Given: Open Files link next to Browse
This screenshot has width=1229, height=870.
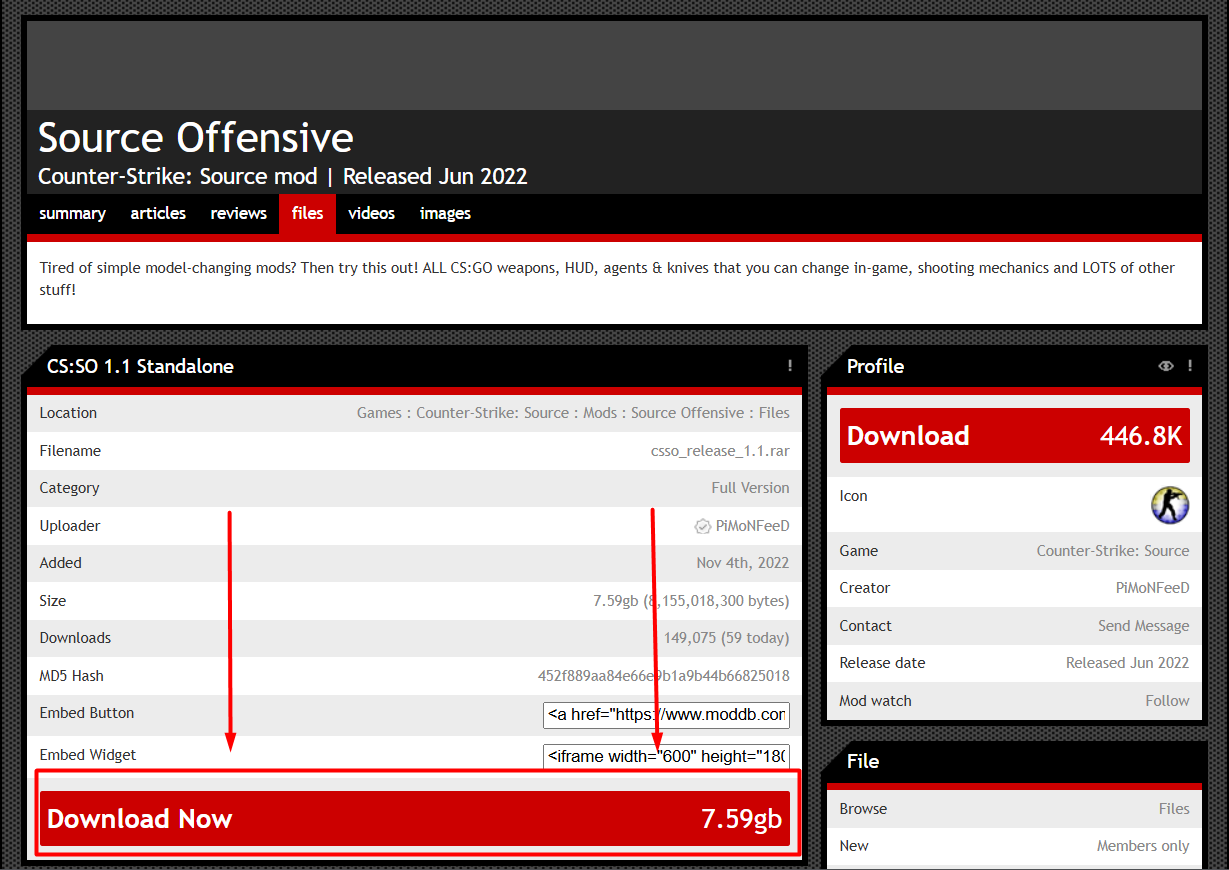Looking at the screenshot, I should click(x=1174, y=809).
